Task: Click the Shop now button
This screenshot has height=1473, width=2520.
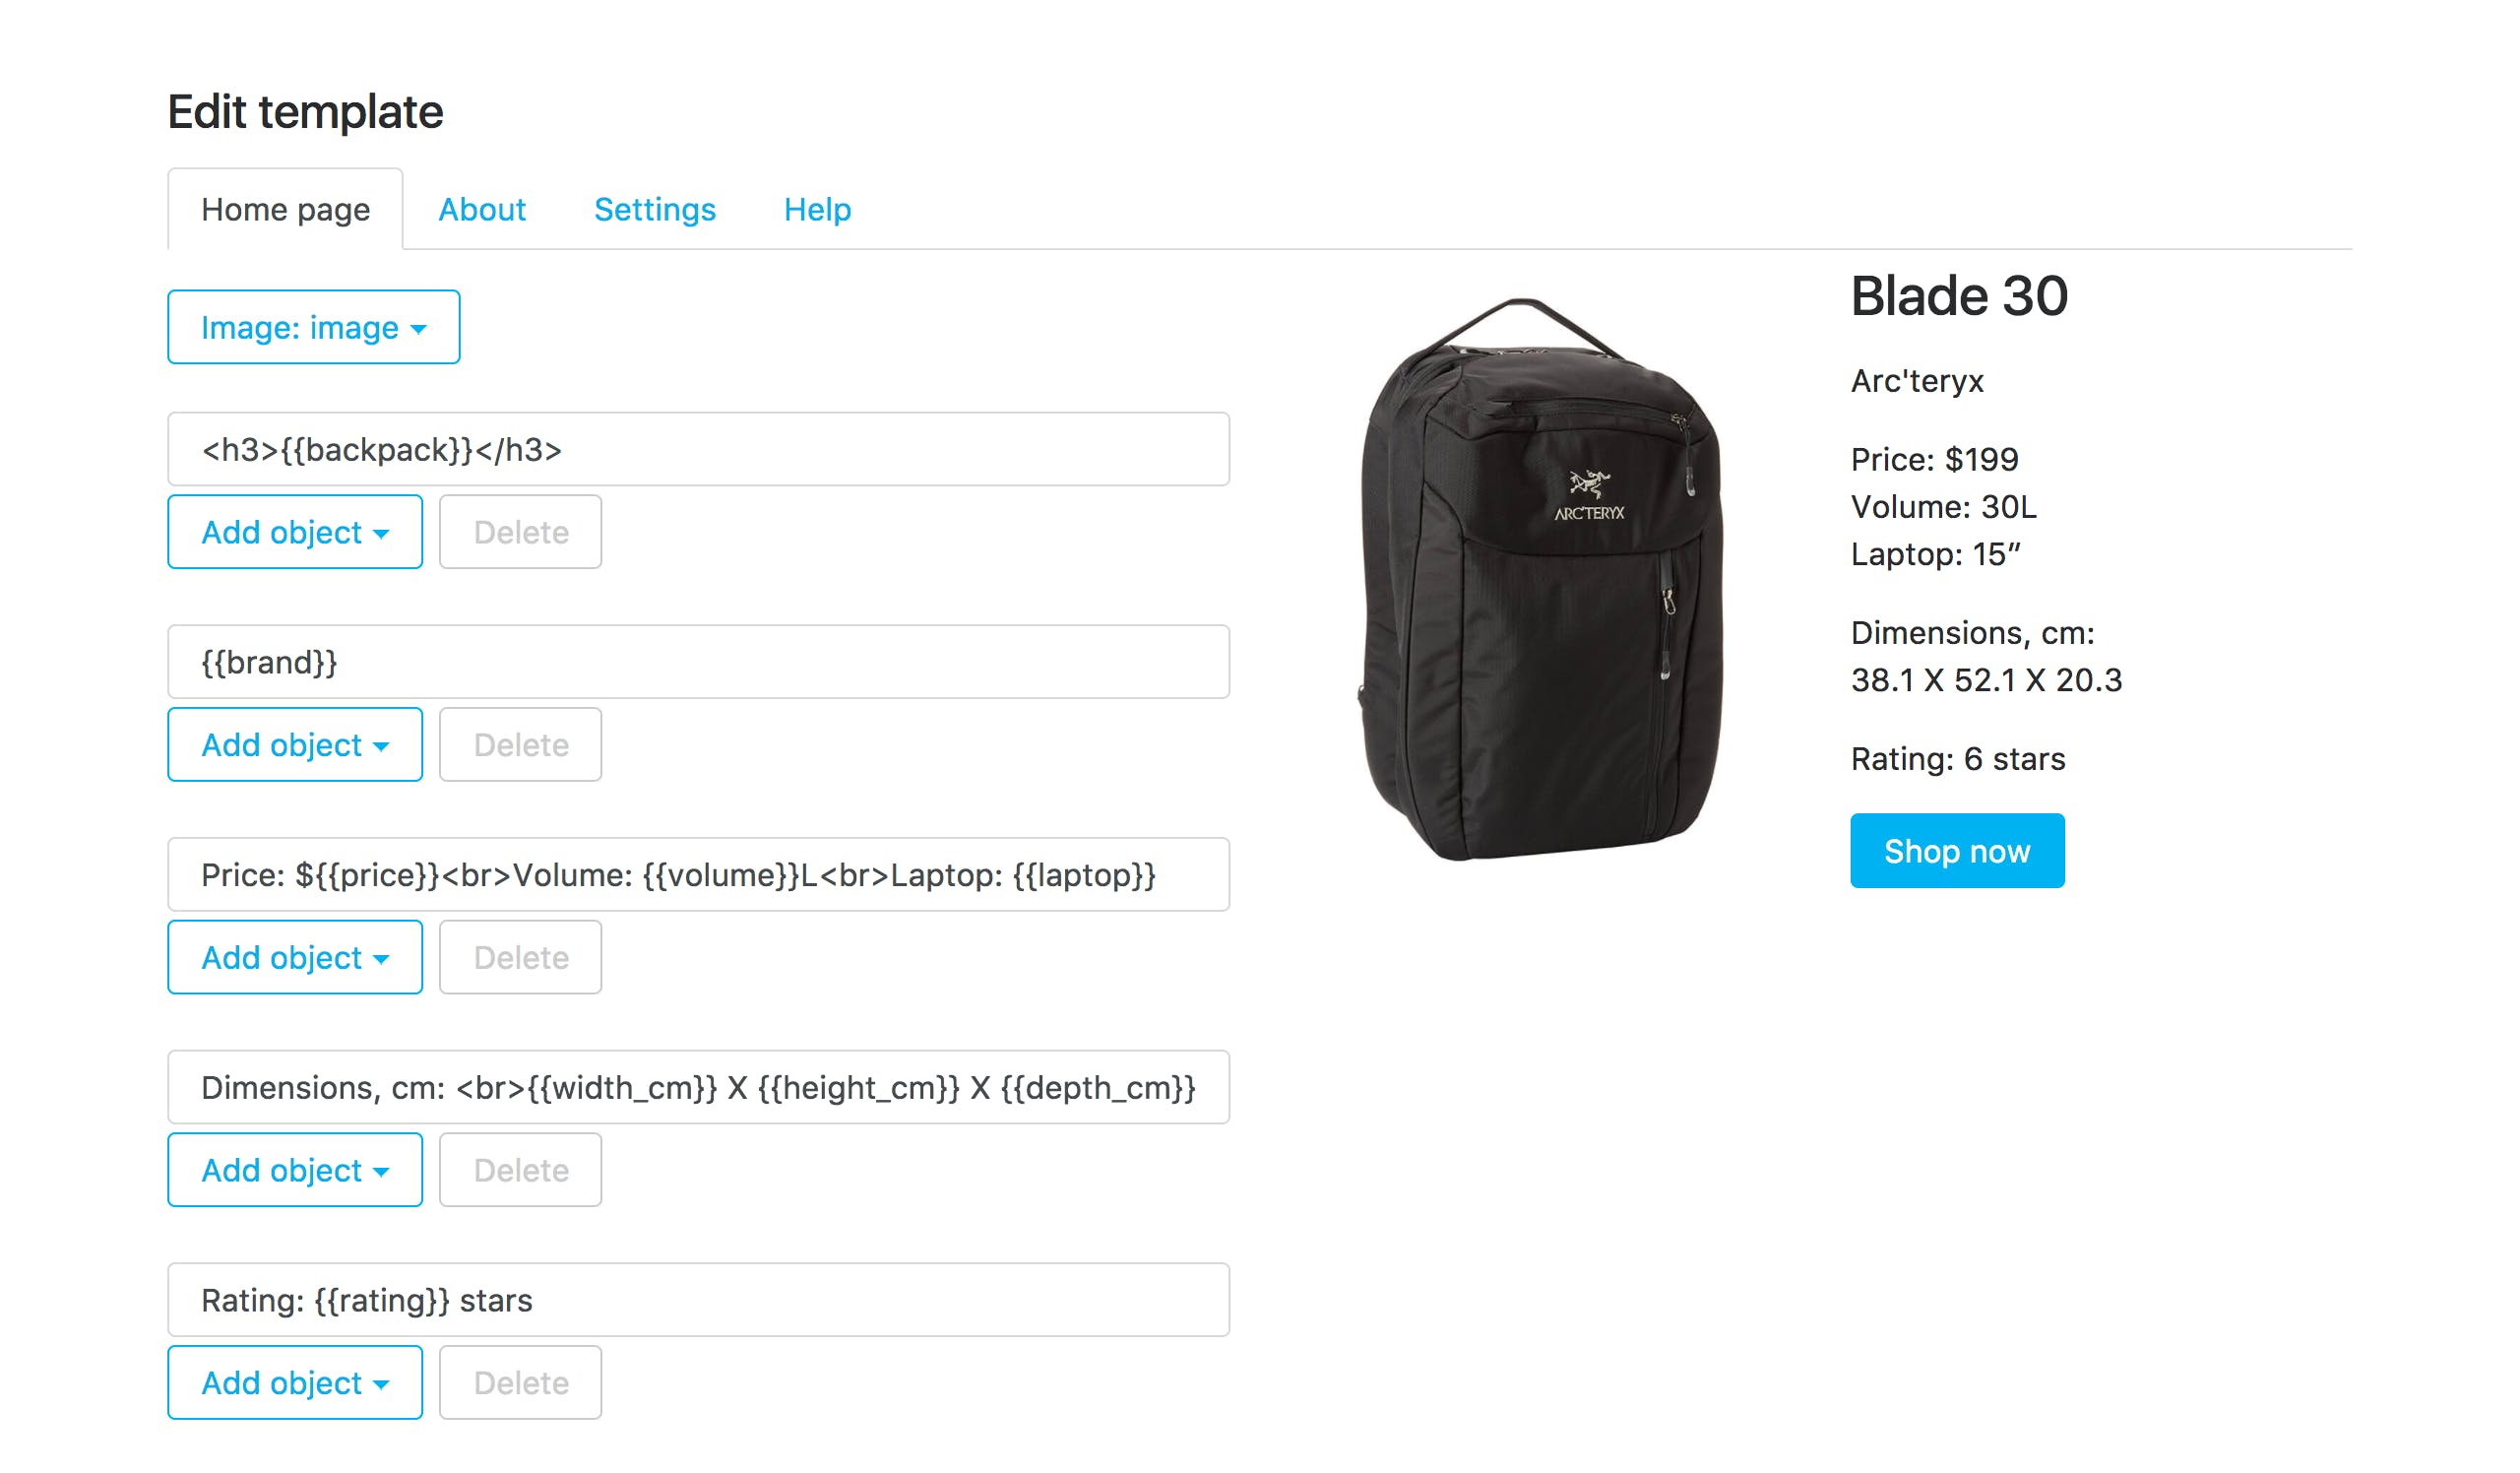Action: point(1956,849)
